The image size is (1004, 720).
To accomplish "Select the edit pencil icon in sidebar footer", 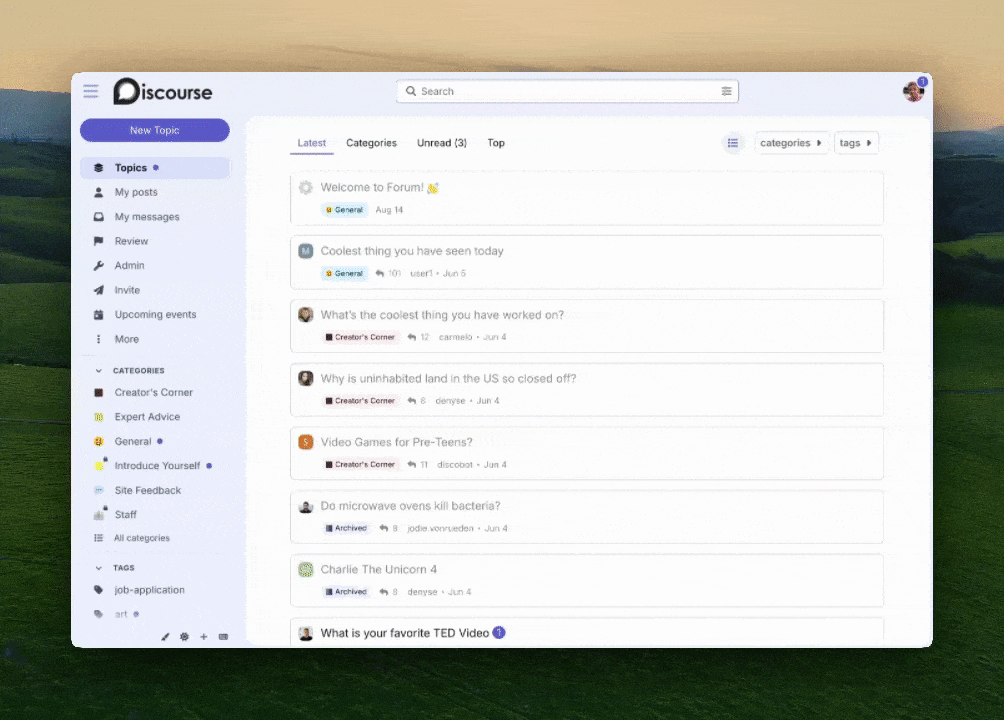I will (x=165, y=636).
